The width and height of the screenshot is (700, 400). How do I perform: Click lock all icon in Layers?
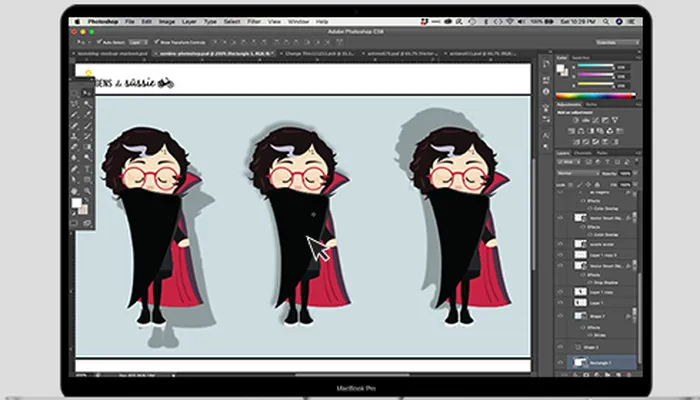(597, 184)
